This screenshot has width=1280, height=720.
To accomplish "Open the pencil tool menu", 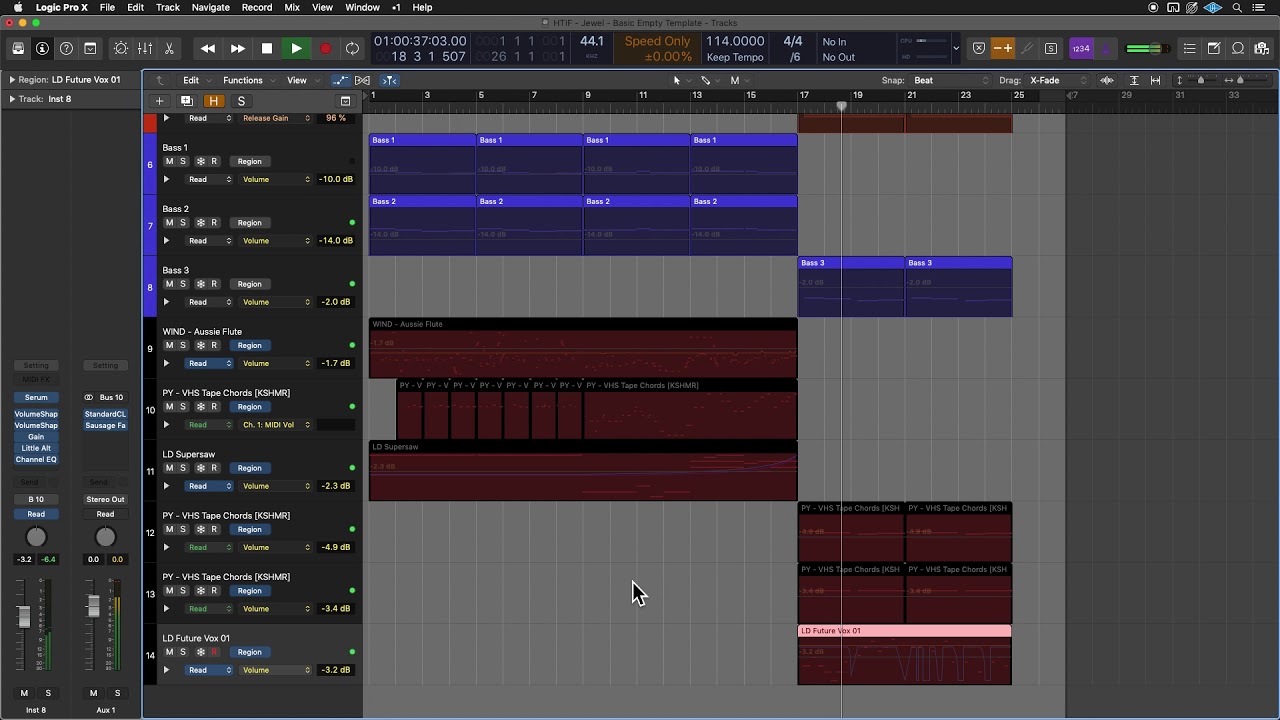I will [707, 80].
